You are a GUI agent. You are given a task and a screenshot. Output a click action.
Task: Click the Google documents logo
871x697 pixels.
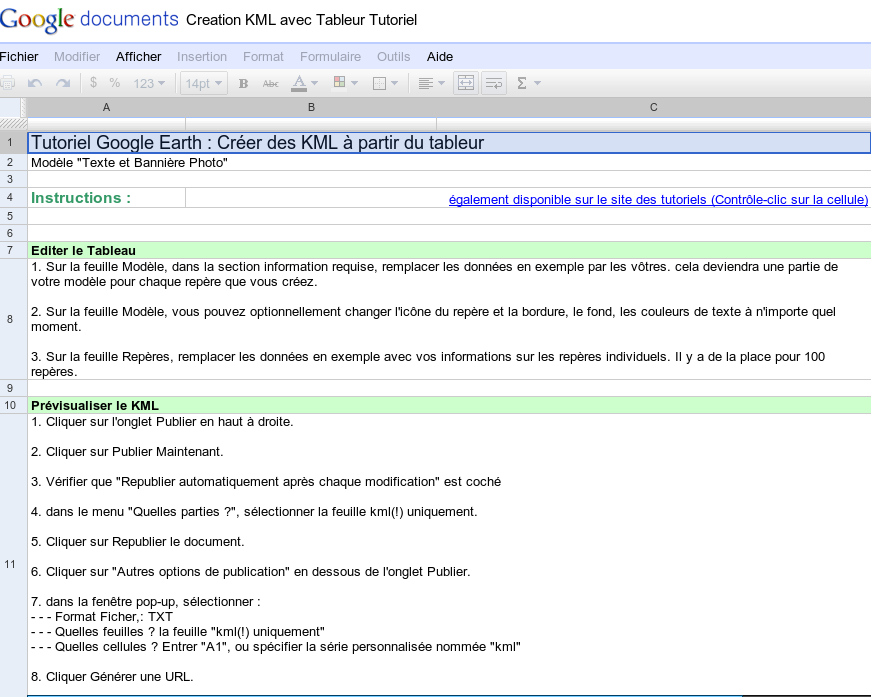pyautogui.click(x=89, y=19)
